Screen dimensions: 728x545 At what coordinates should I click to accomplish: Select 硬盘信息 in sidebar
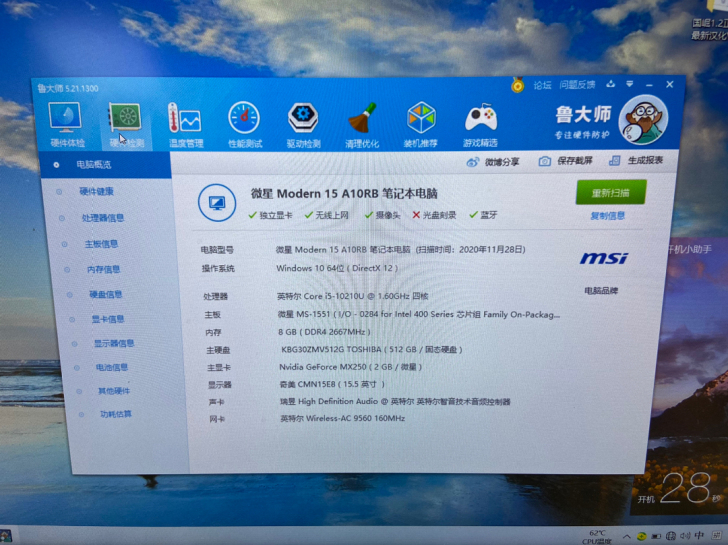(x=106, y=294)
